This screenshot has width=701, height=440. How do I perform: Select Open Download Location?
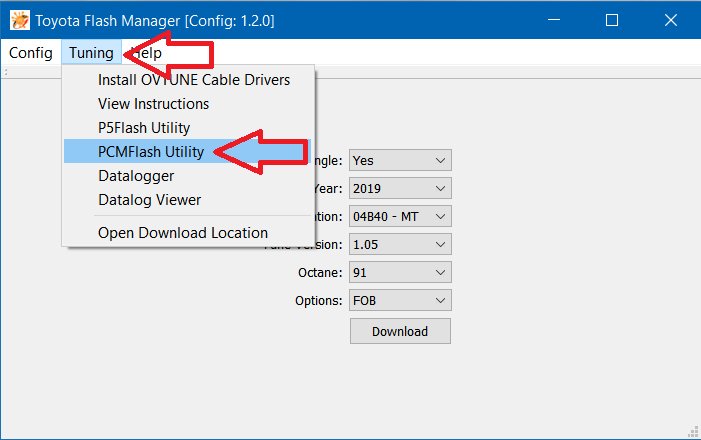[x=188, y=233]
